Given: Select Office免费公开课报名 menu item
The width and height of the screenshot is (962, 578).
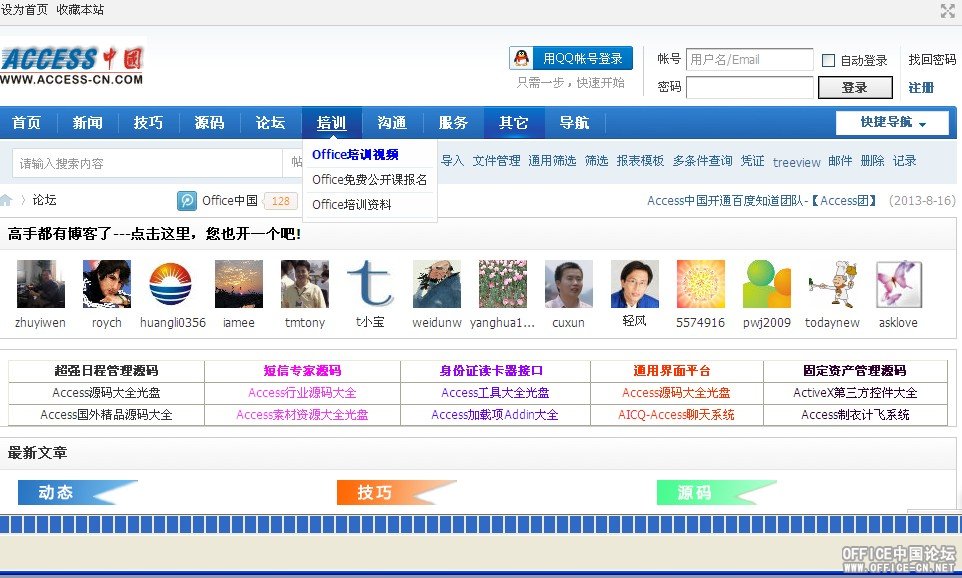Looking at the screenshot, I should point(369,180).
